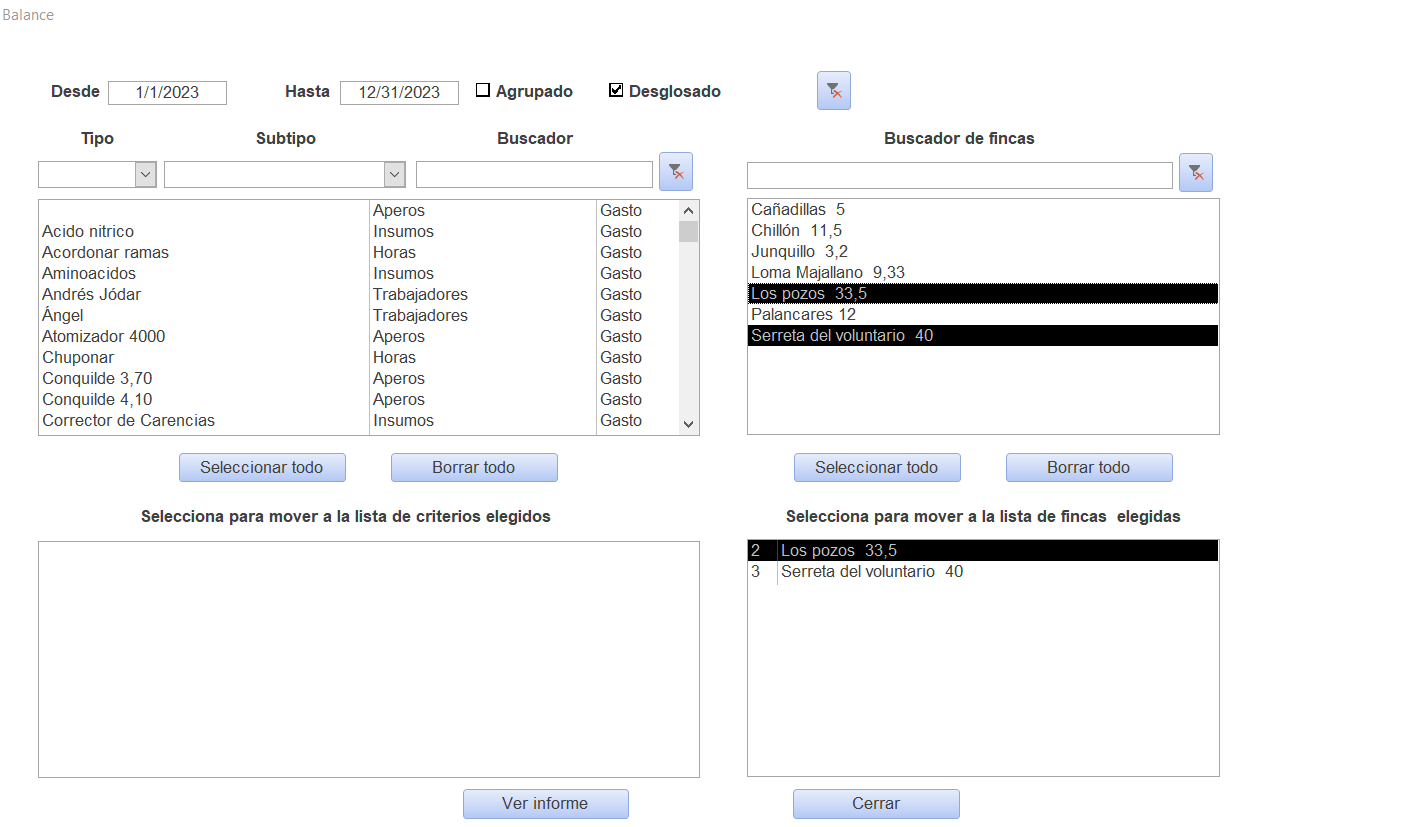This screenshot has width=1408, height=827.
Task: Click Borrar todo under the criteria list
Action: click(474, 468)
